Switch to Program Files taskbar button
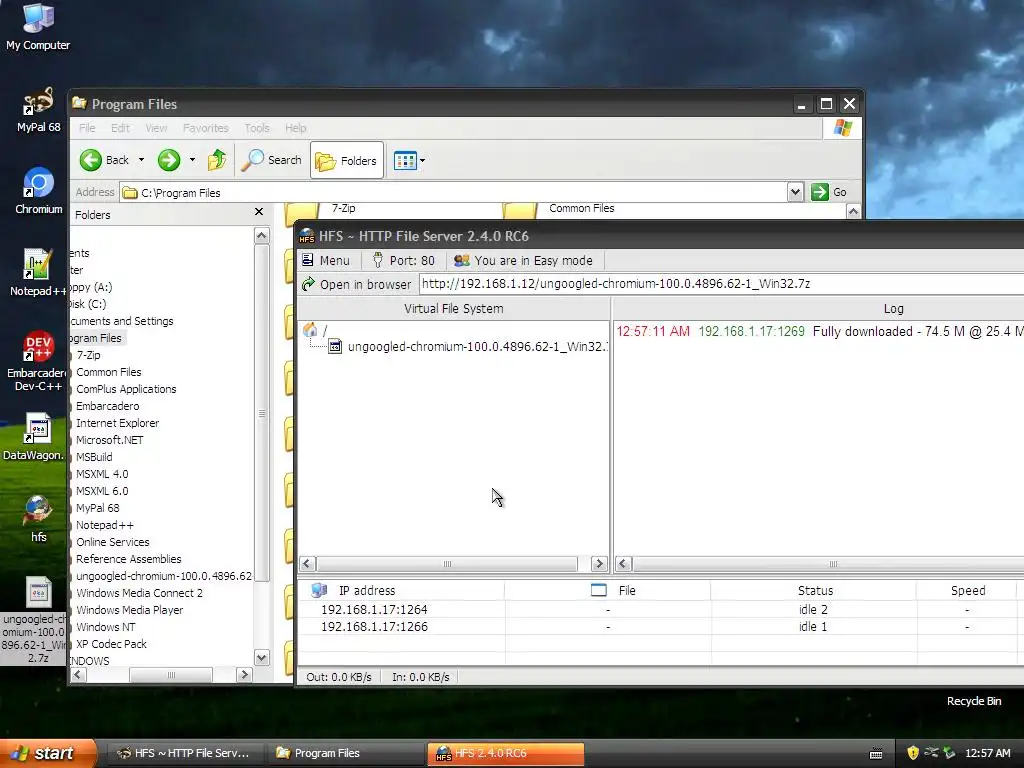This screenshot has height=768, width=1024. 345,753
